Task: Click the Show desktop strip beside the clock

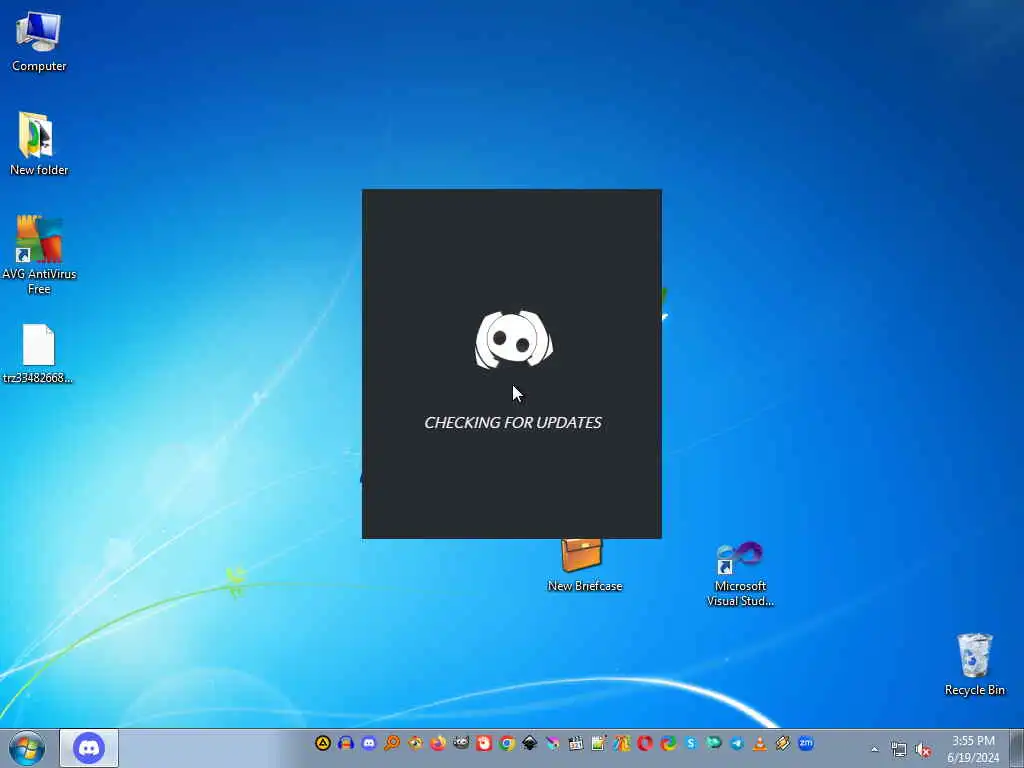Action: tap(1017, 748)
